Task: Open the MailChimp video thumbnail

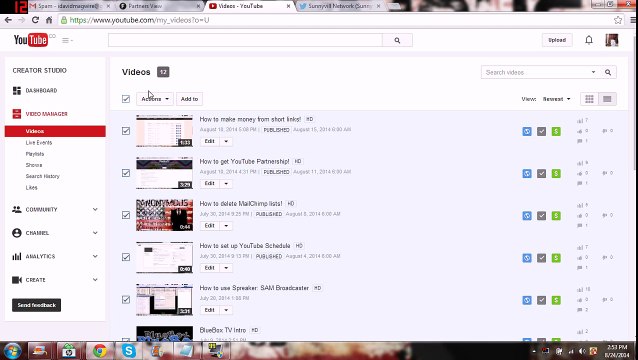Action: coord(164,215)
